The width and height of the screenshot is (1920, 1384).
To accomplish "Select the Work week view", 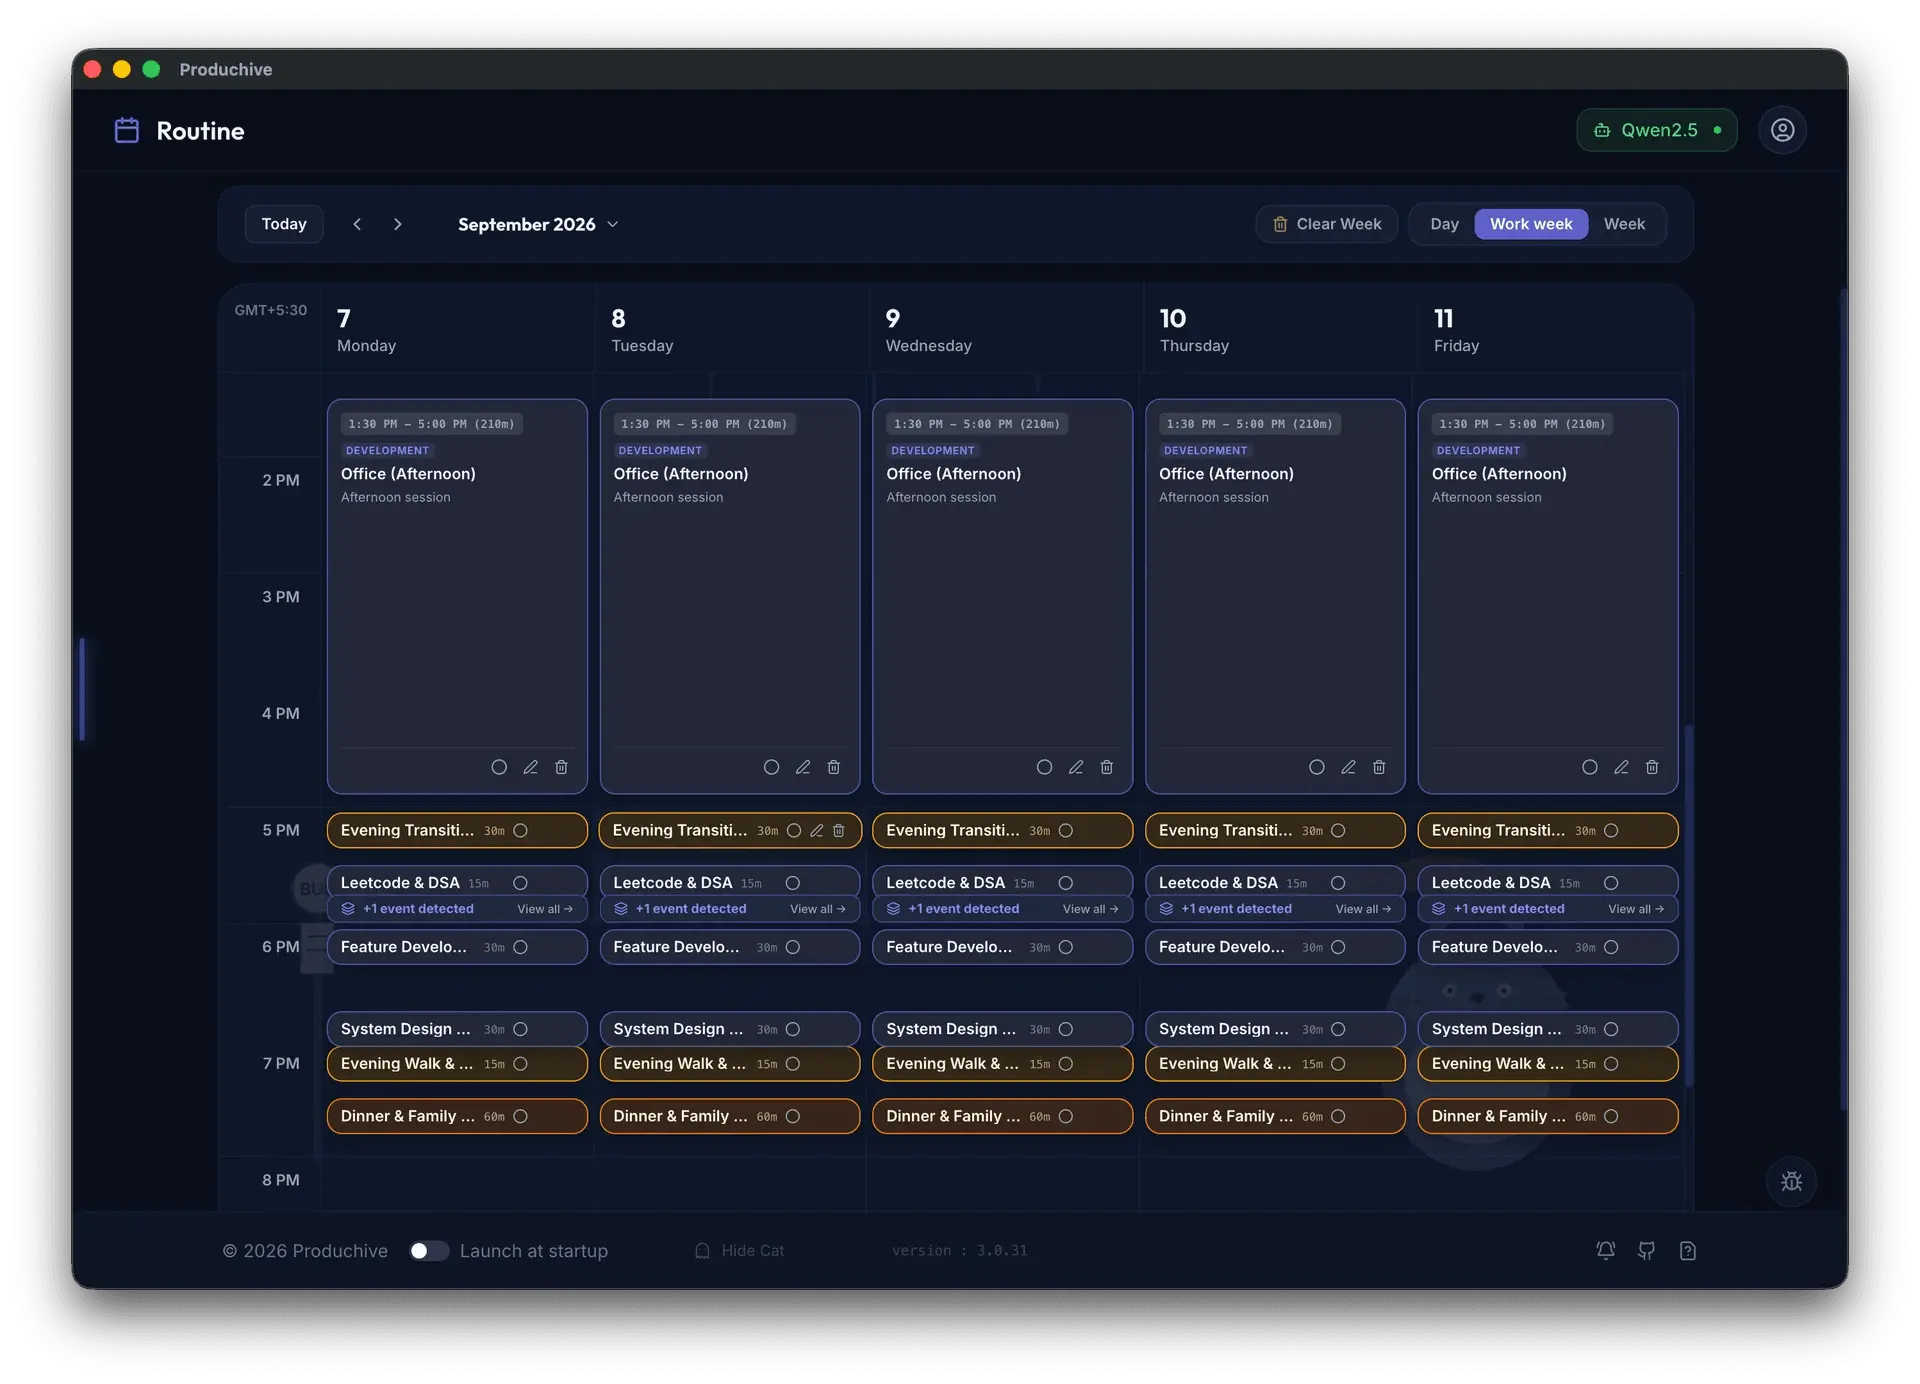I will [x=1531, y=224].
